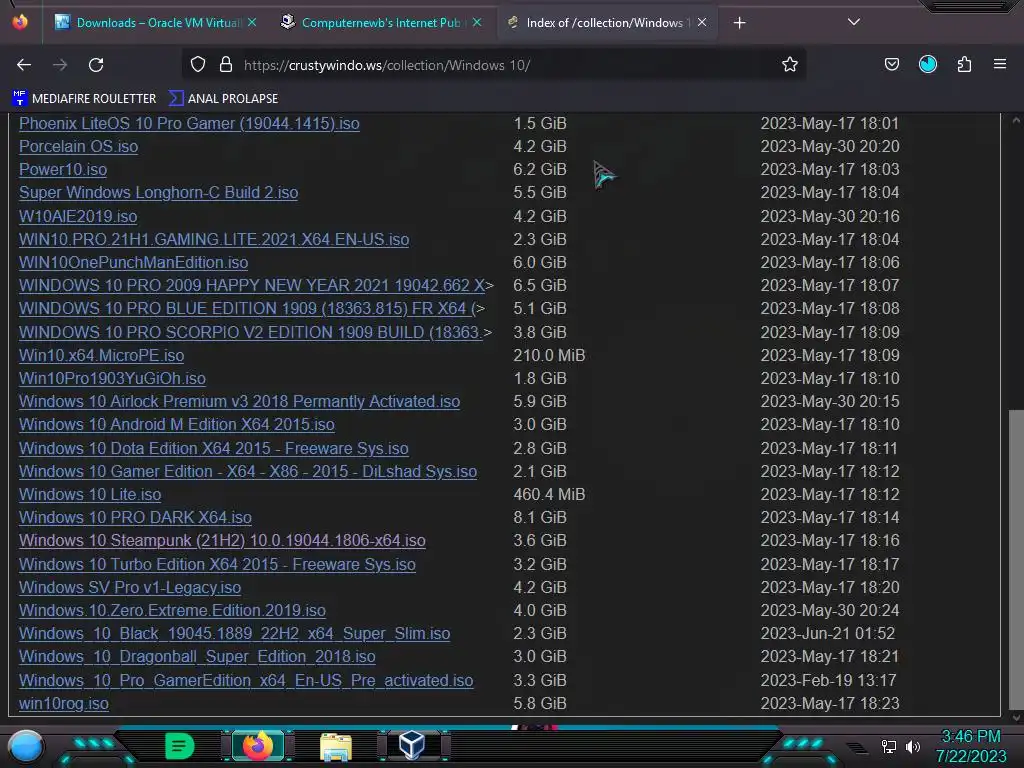Download Windows 10 Lite.iso

(x=90, y=494)
